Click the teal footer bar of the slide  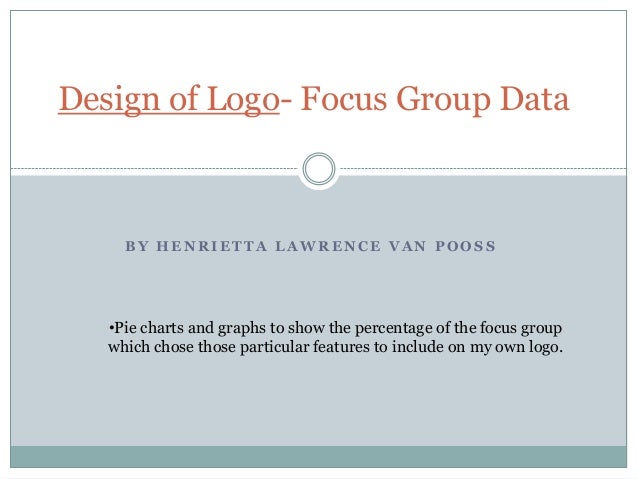point(319,457)
